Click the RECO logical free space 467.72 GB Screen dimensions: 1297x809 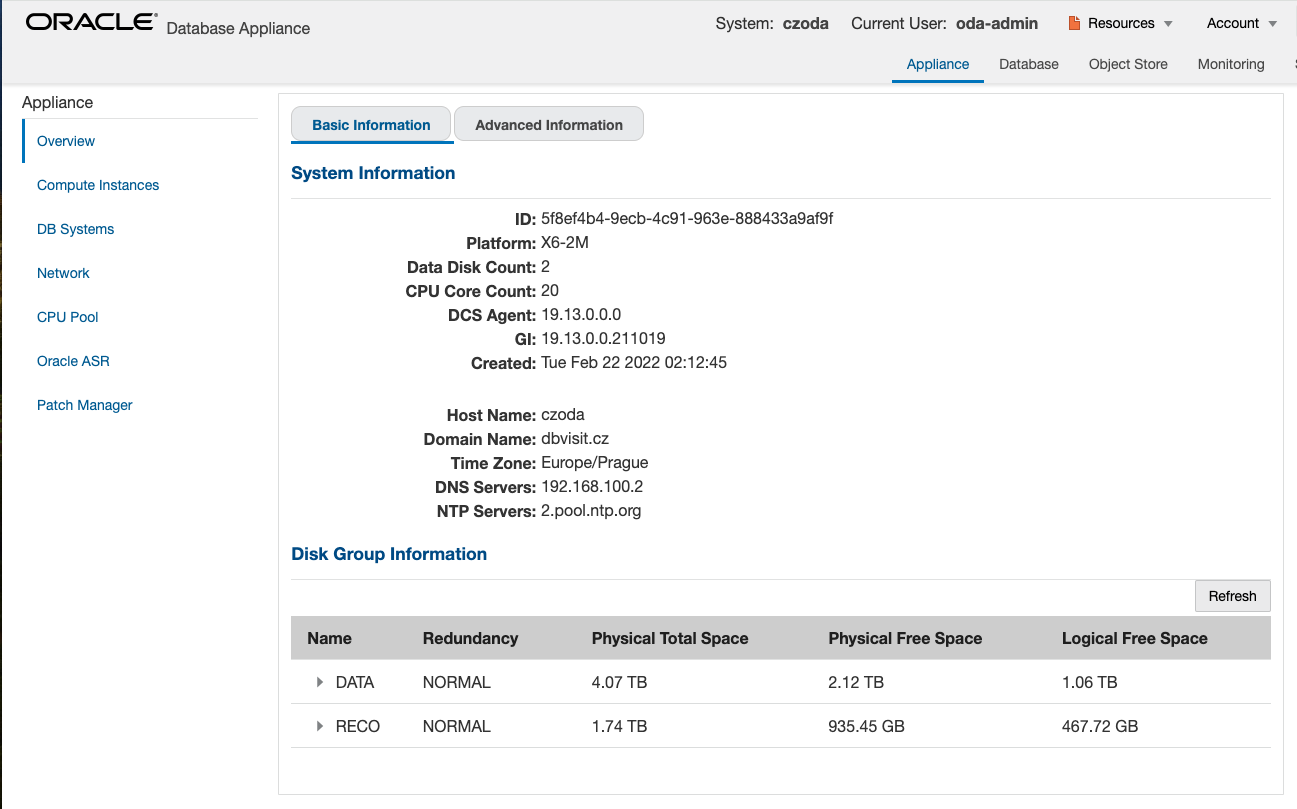(x=1100, y=726)
